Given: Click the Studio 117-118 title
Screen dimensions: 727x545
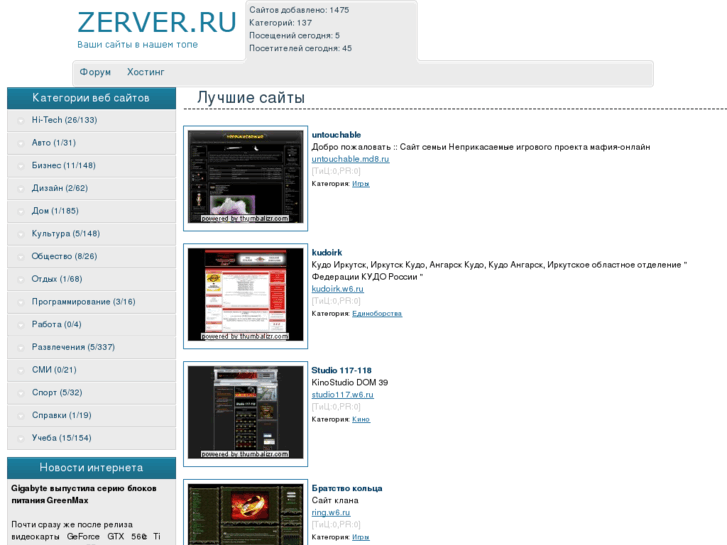Looking at the screenshot, I should 342,371.
